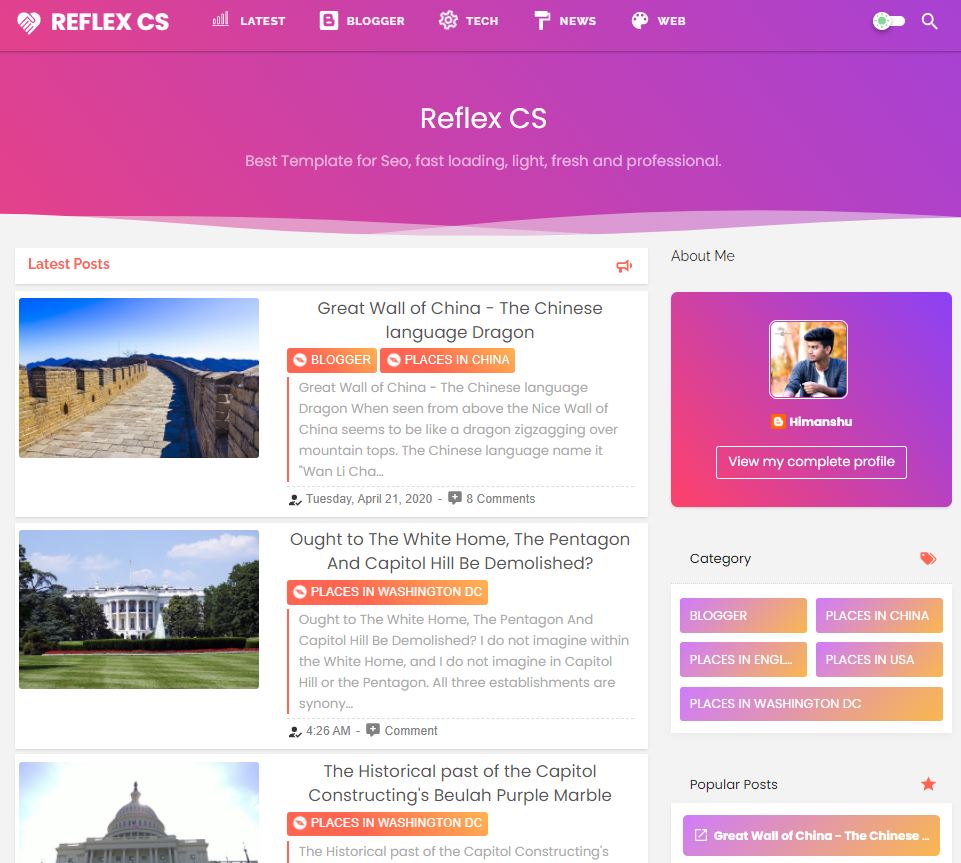Viewport: 961px width, 863px height.
Task: Click the comments icon showing 8 Comments
Action: click(455, 497)
